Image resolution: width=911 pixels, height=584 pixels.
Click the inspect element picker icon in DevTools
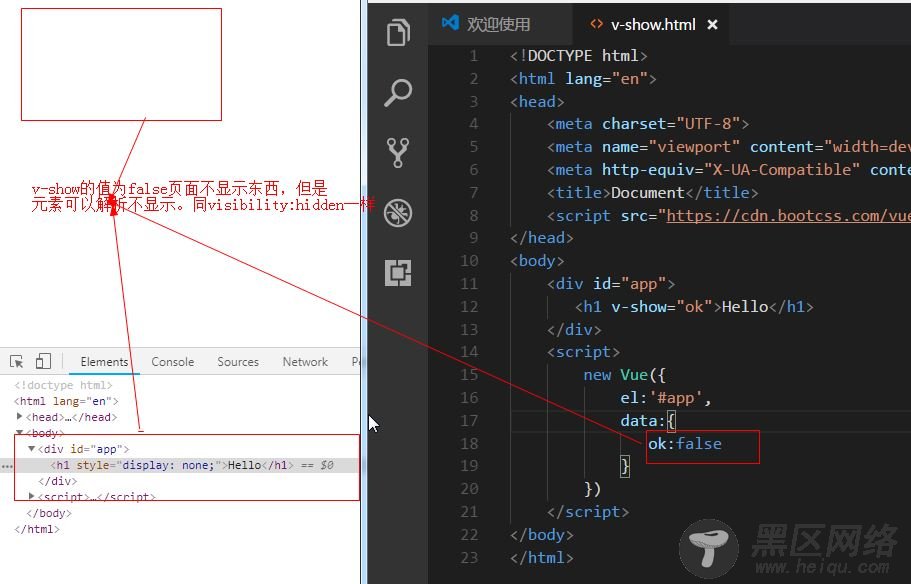[x=16, y=361]
